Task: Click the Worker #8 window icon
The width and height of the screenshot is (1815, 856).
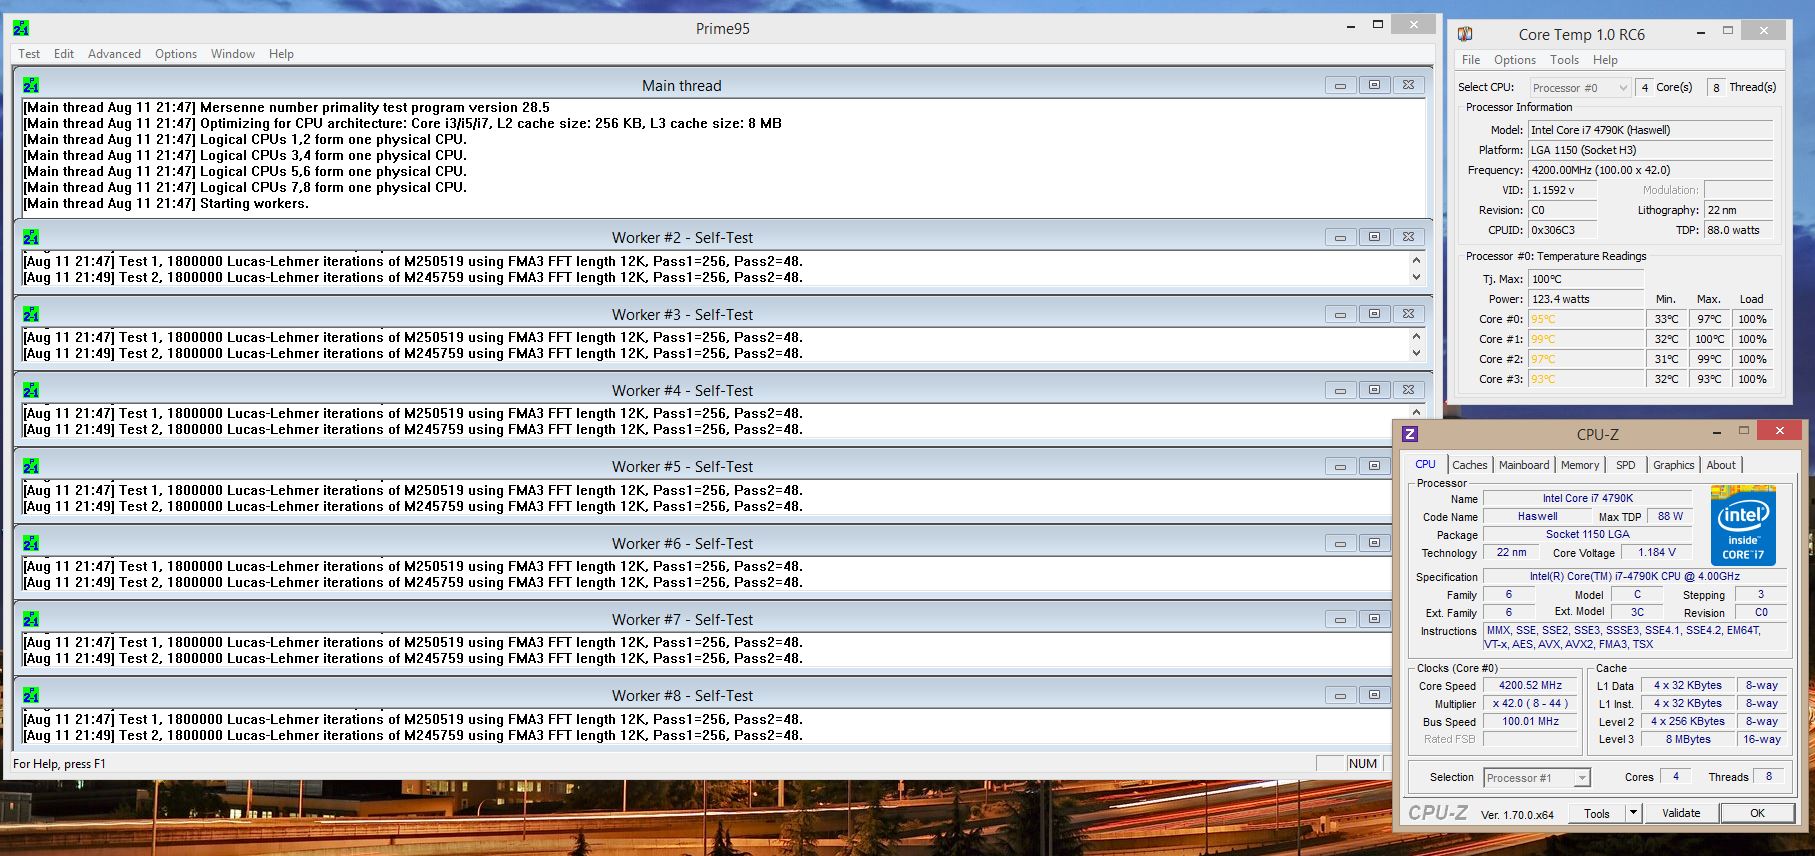Action: coord(31,695)
